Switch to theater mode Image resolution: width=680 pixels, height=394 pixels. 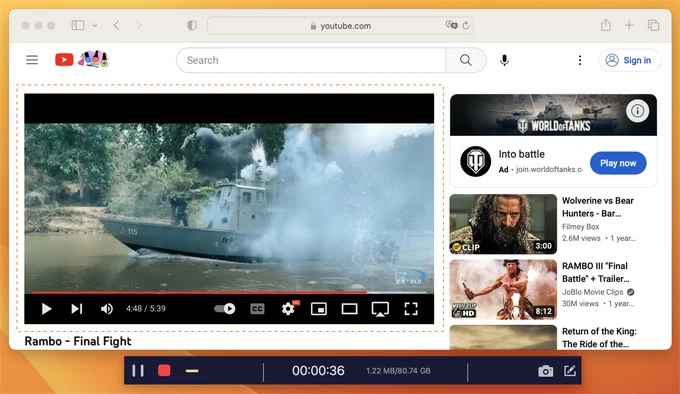coord(349,309)
